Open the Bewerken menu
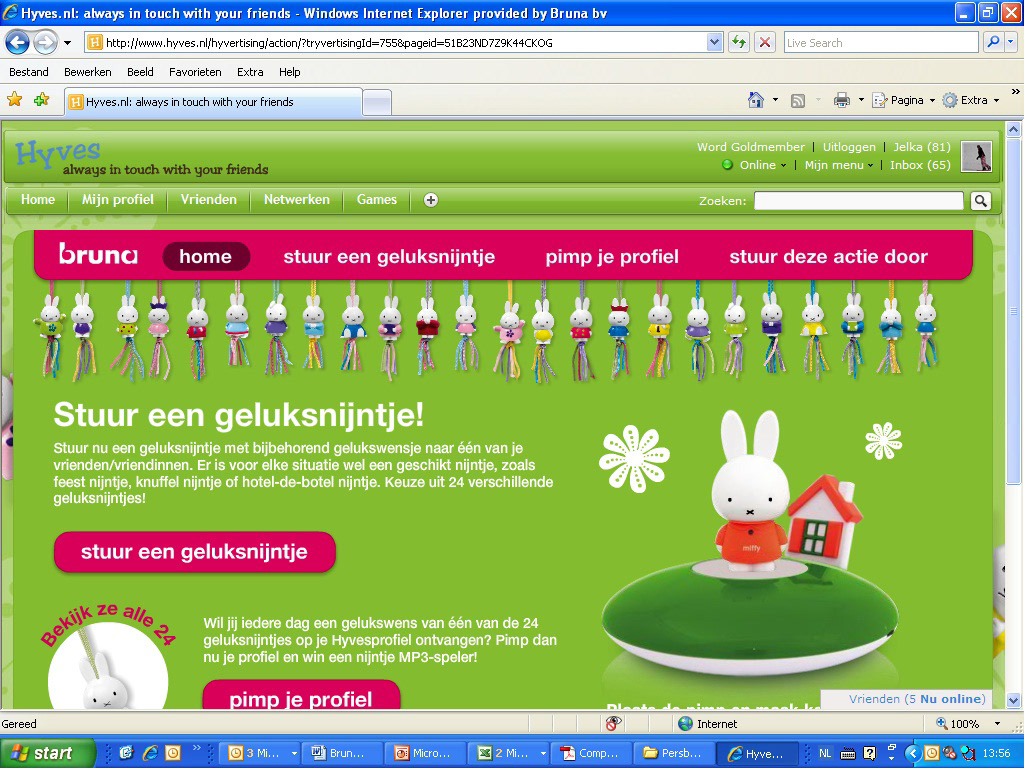 point(88,72)
